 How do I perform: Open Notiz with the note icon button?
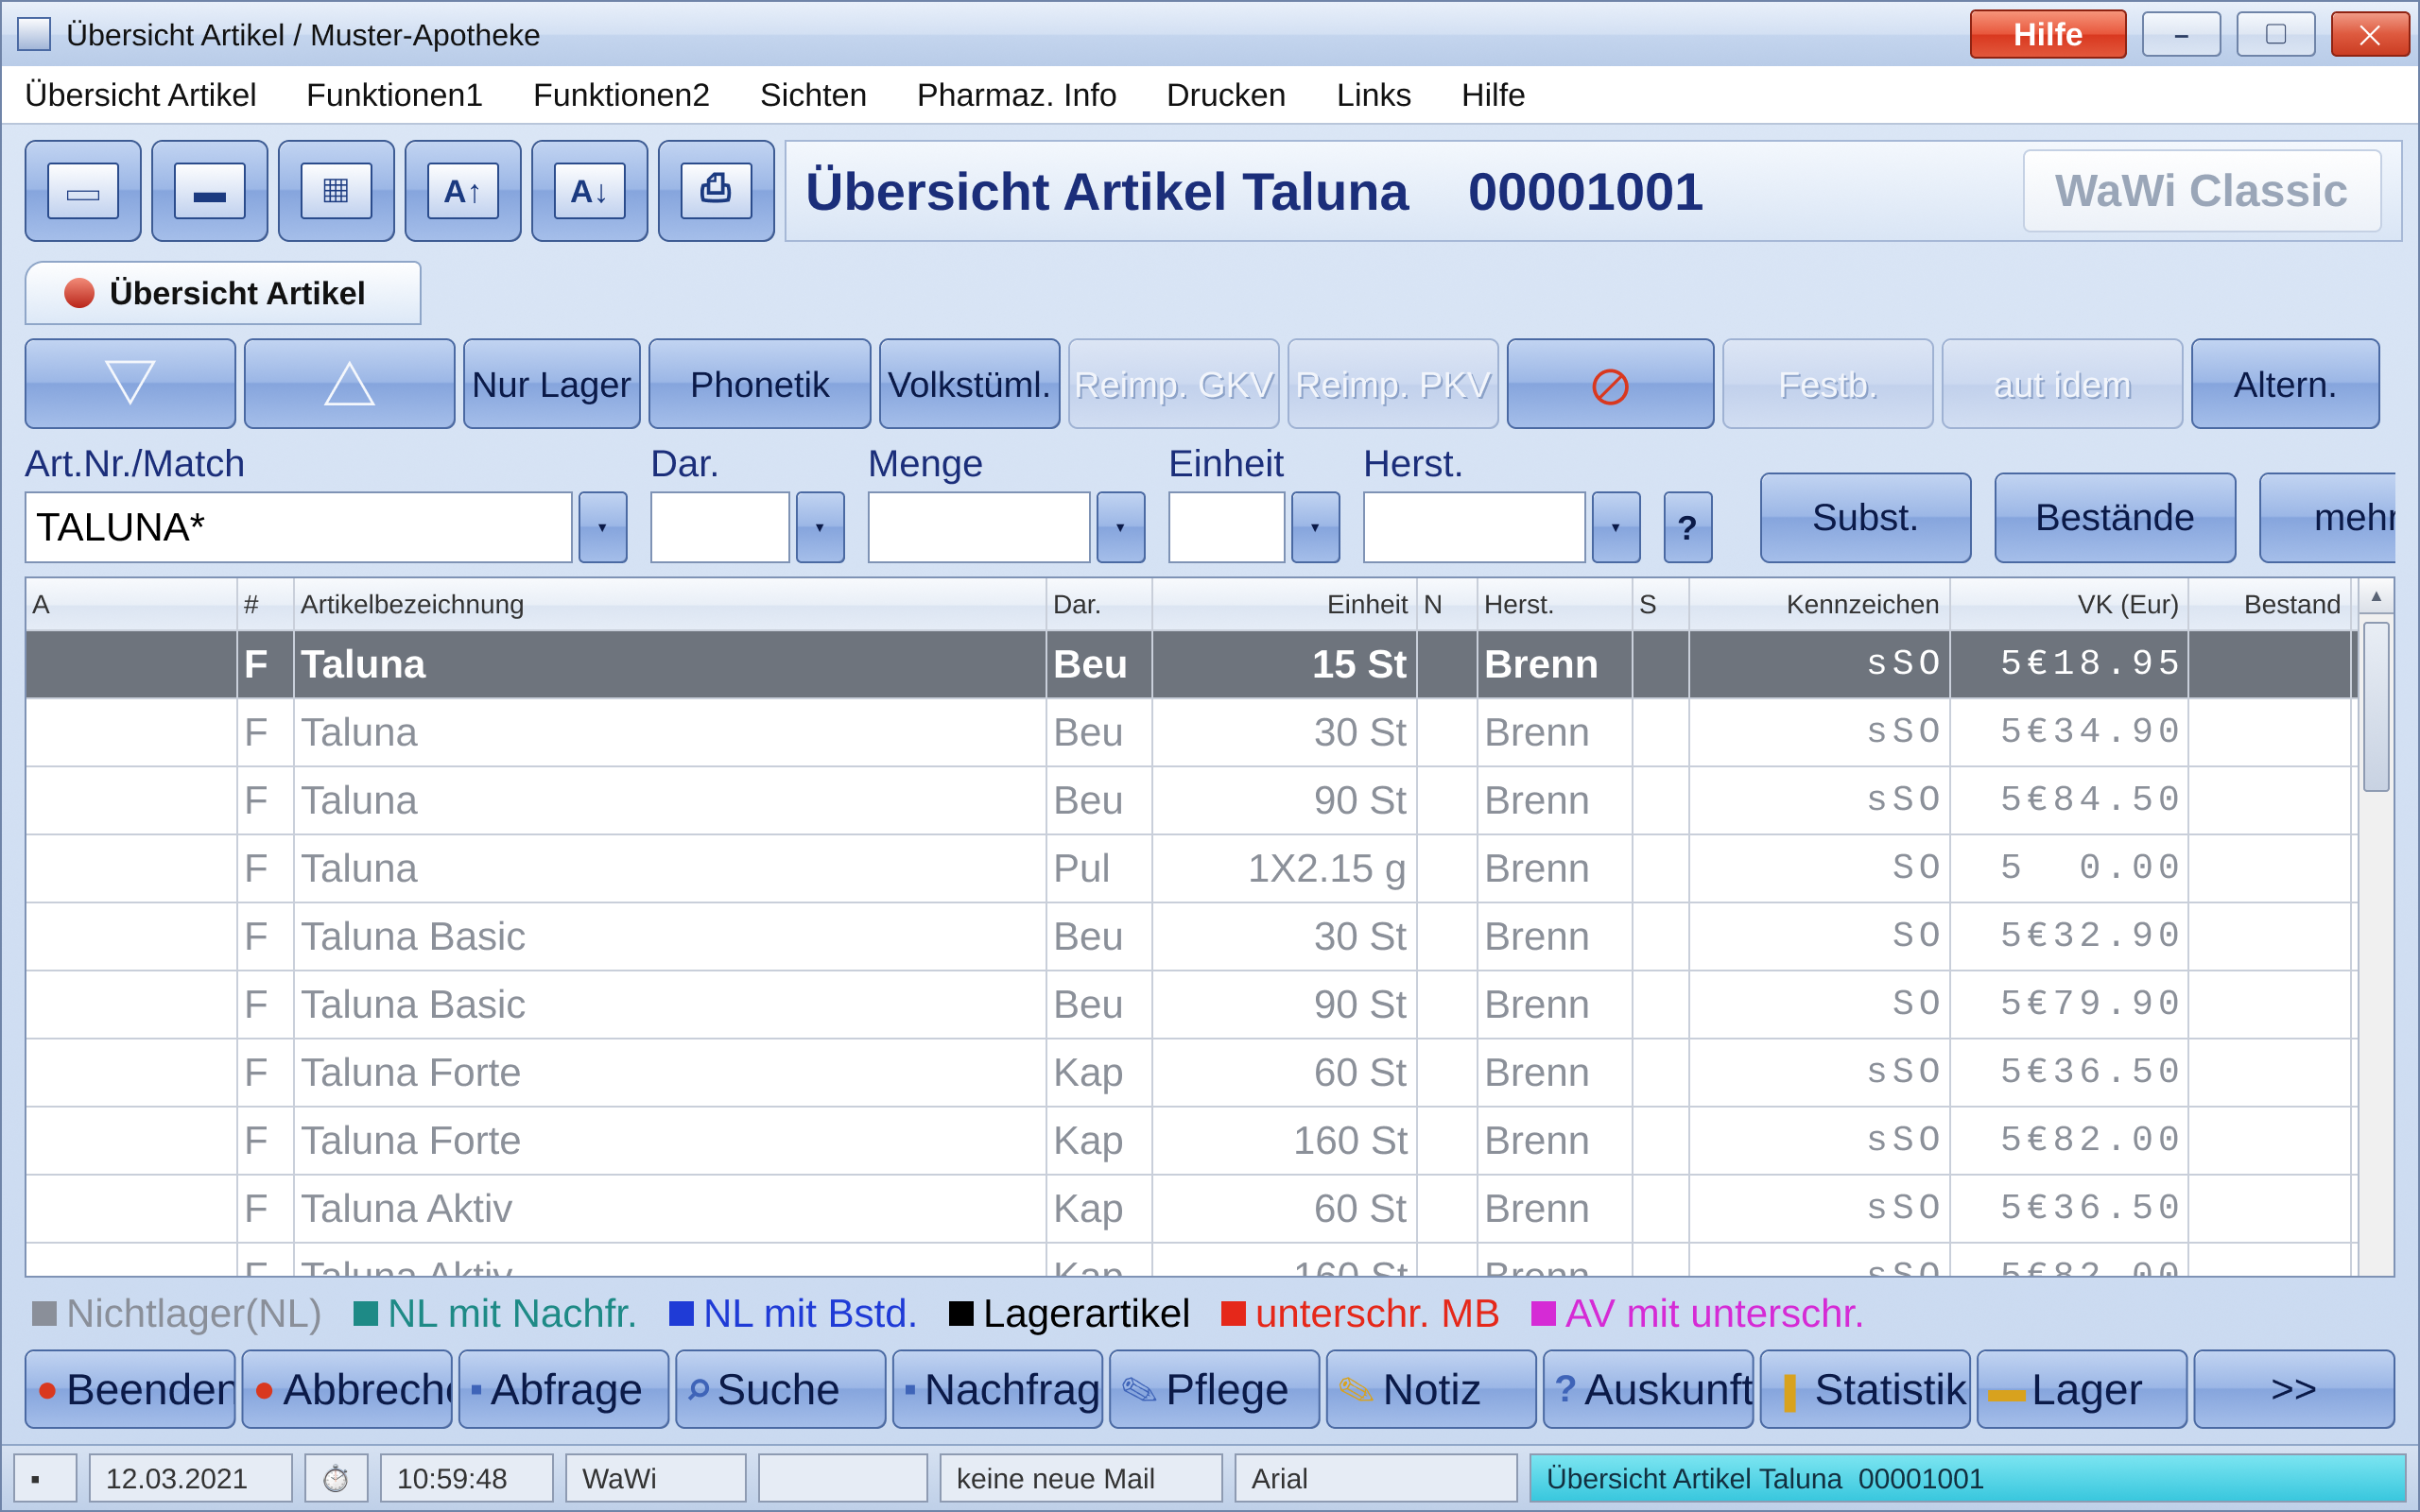[x=1431, y=1389]
